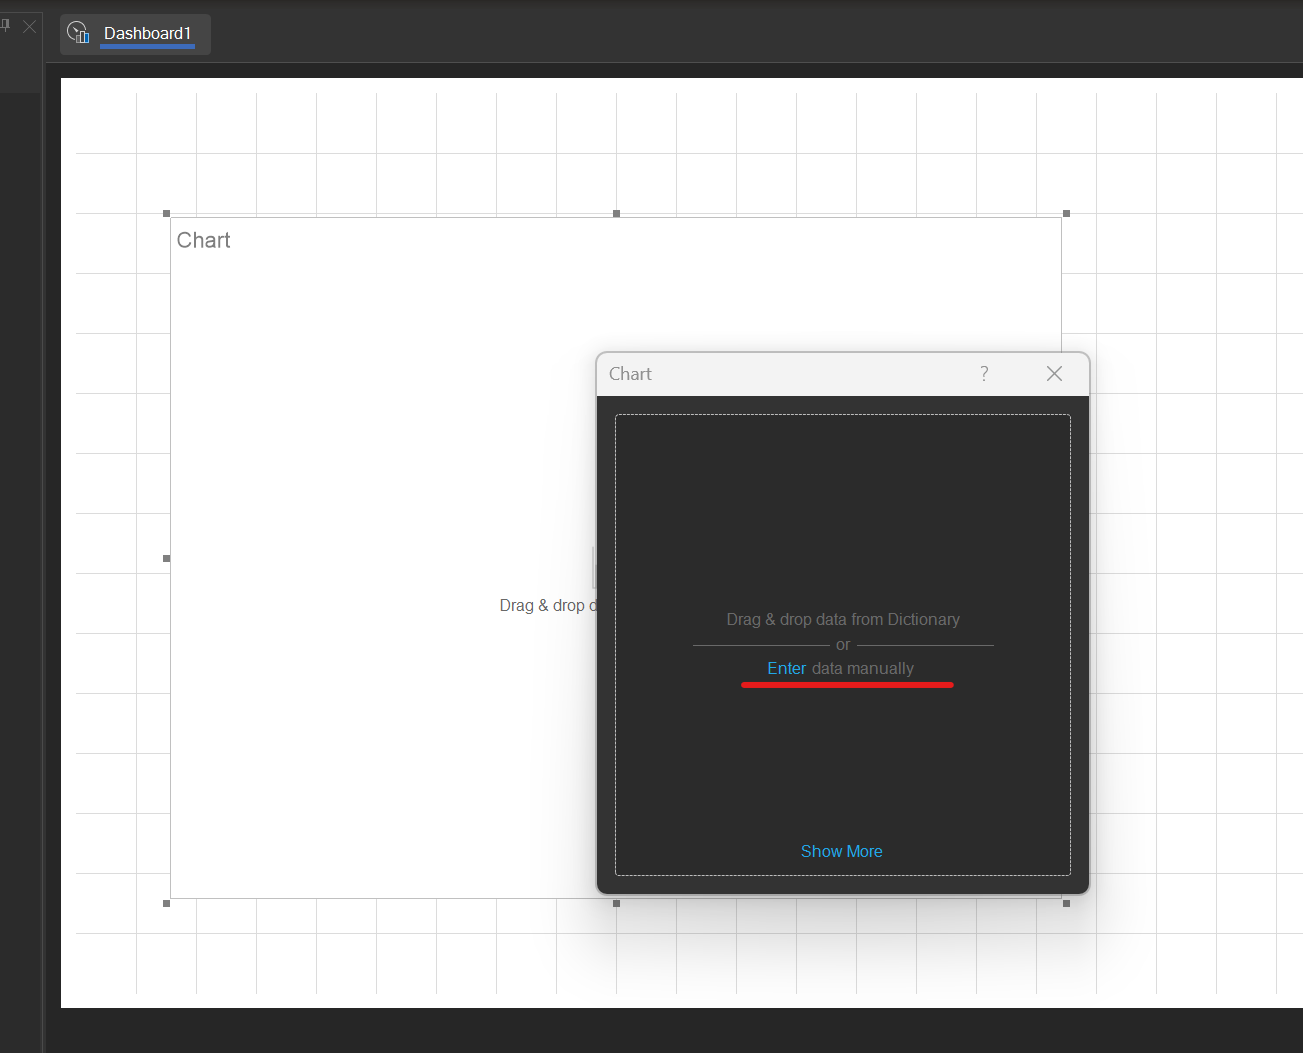
Task: Click an empty grid cell on the canvas
Action: pos(1180,150)
